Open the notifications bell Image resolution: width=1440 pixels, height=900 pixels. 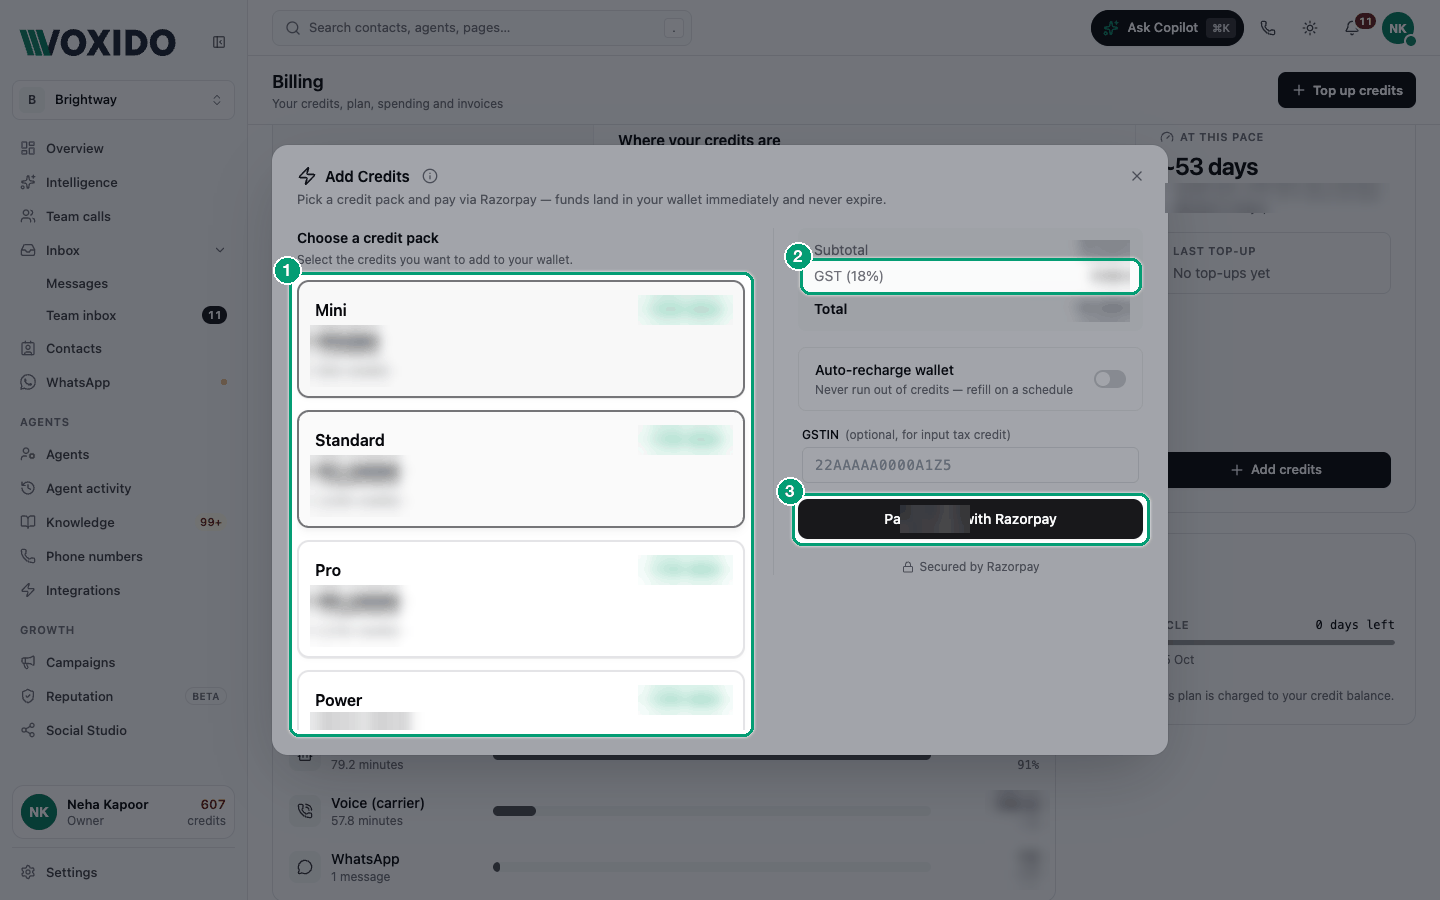(1352, 28)
